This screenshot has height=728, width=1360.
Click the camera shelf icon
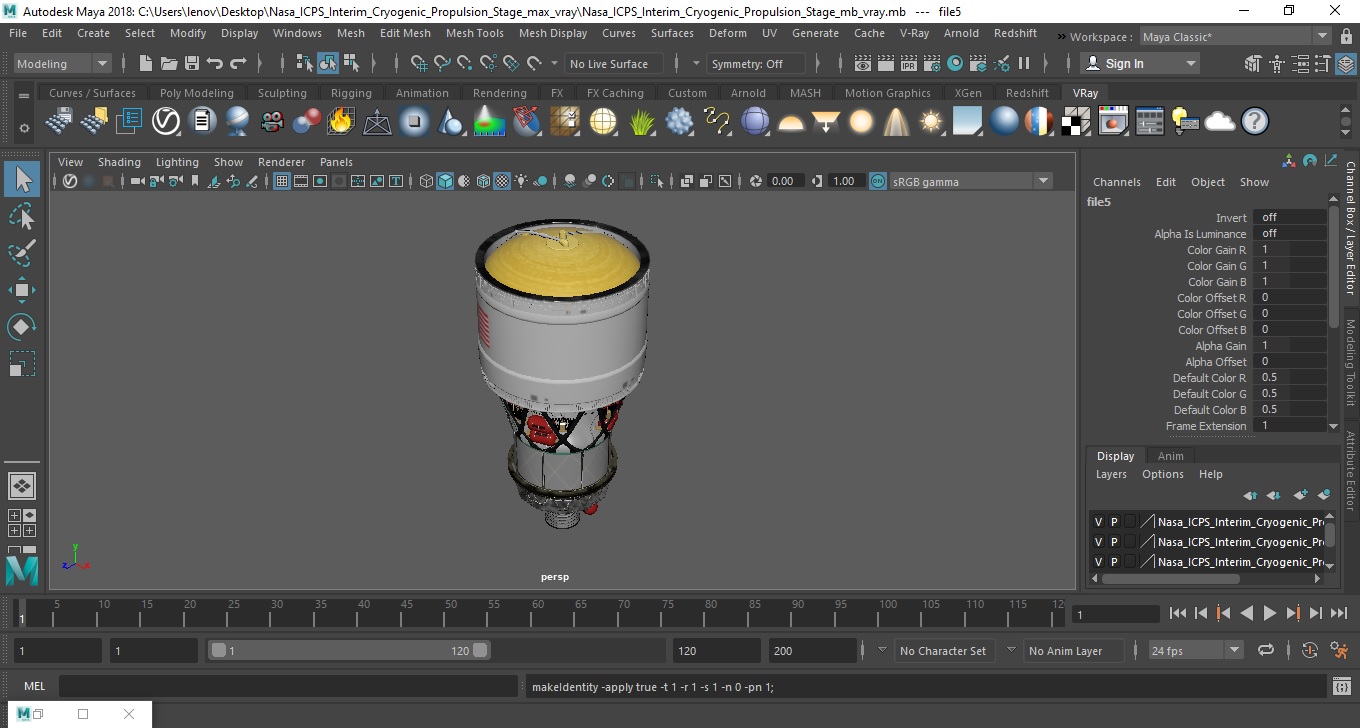pyautogui.click(x=272, y=122)
